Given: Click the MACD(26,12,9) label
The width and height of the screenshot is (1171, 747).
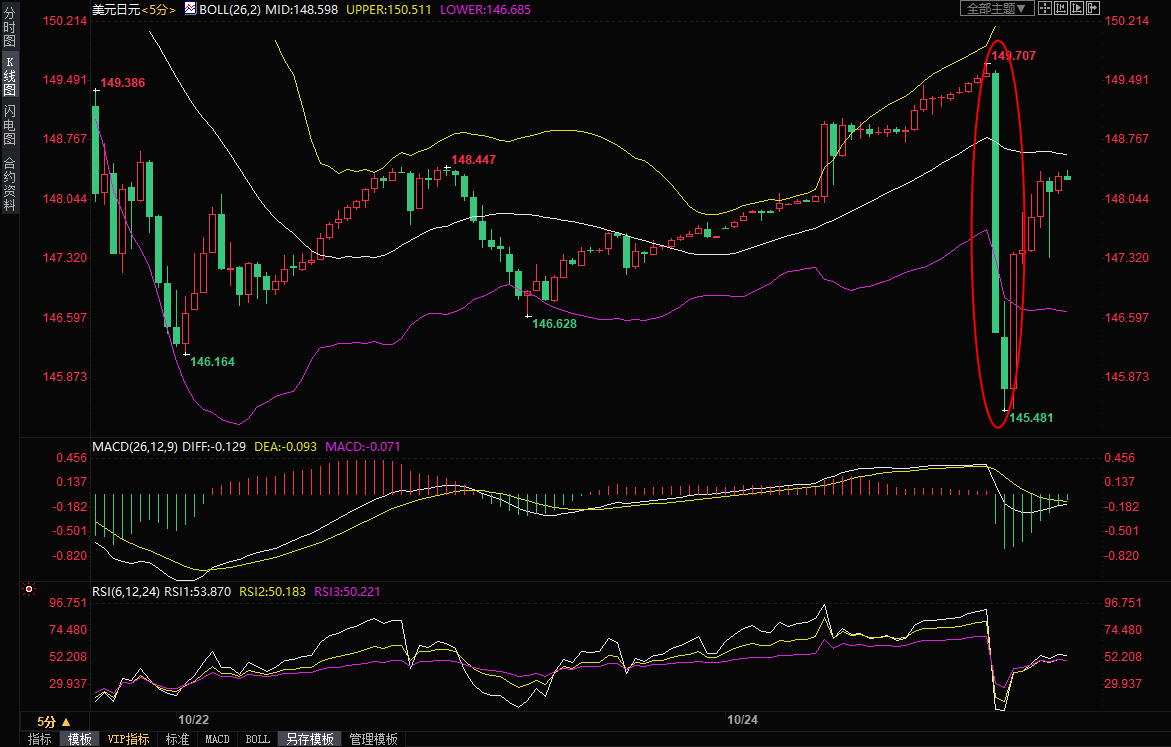Looking at the screenshot, I should click(x=135, y=447).
